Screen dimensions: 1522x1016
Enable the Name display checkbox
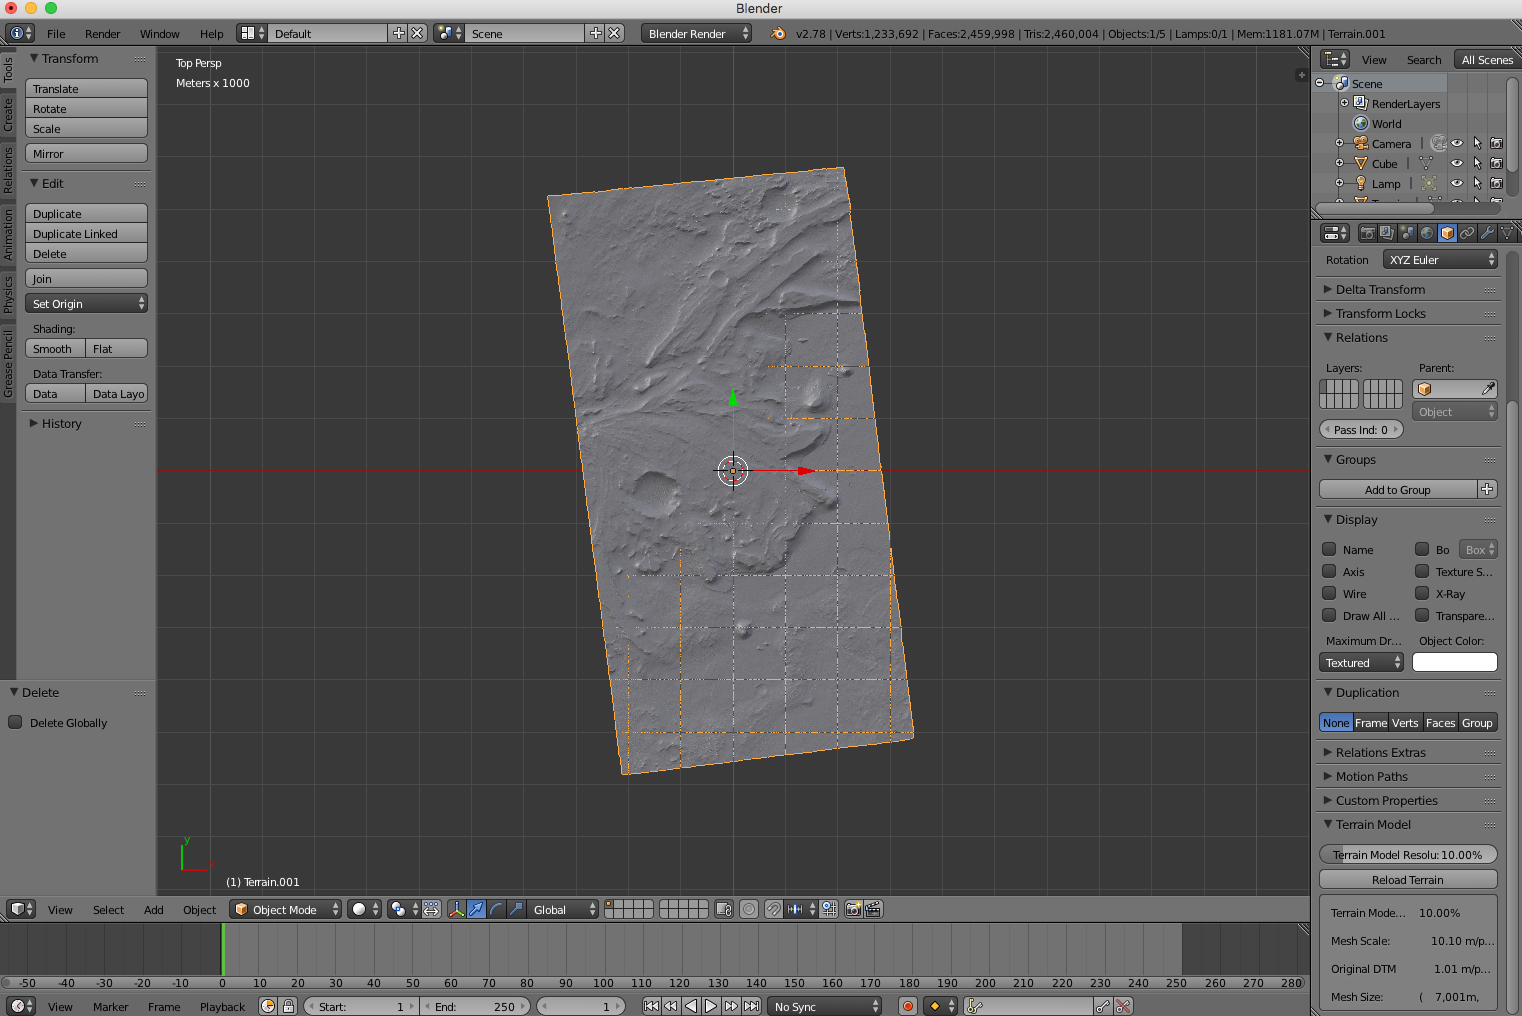pyautogui.click(x=1329, y=549)
